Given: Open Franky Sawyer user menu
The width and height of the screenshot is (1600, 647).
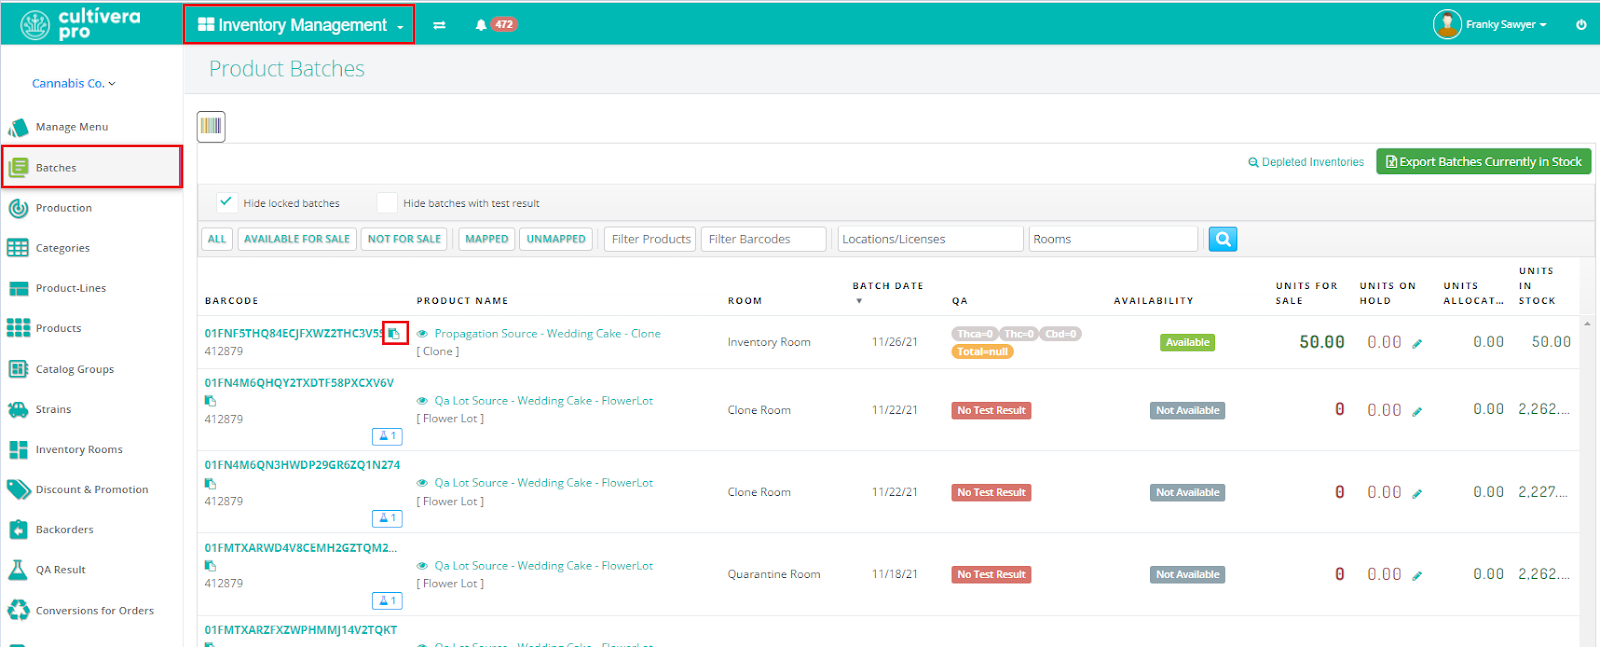Looking at the screenshot, I should [1490, 24].
